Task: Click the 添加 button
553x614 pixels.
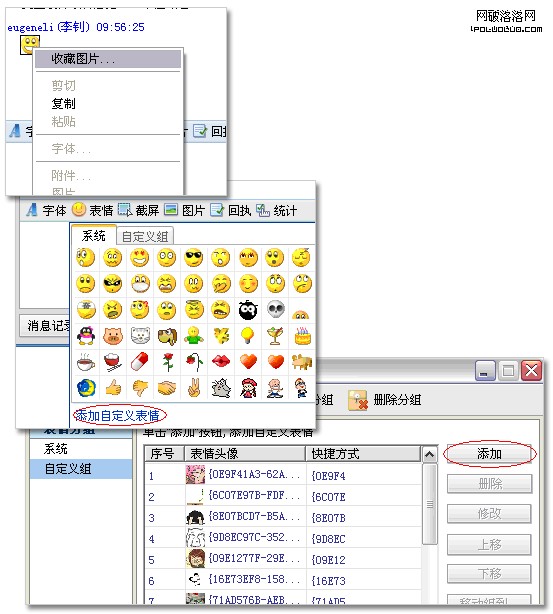Action: click(489, 454)
